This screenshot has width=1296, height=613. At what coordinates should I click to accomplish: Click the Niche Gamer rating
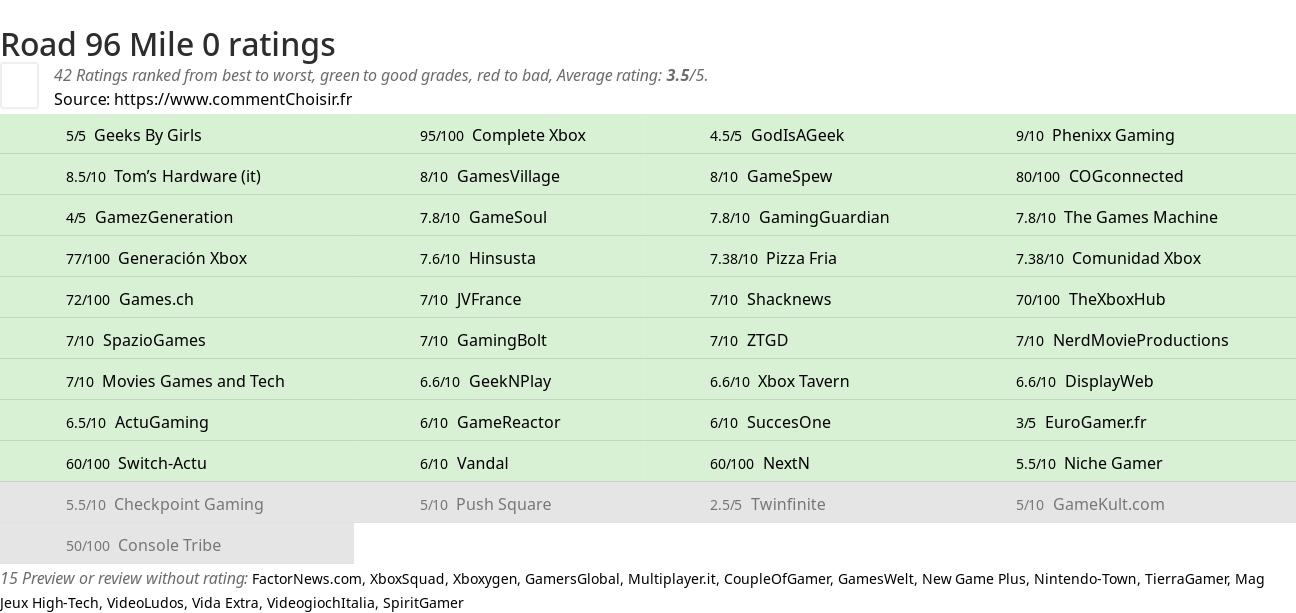click(1113, 463)
